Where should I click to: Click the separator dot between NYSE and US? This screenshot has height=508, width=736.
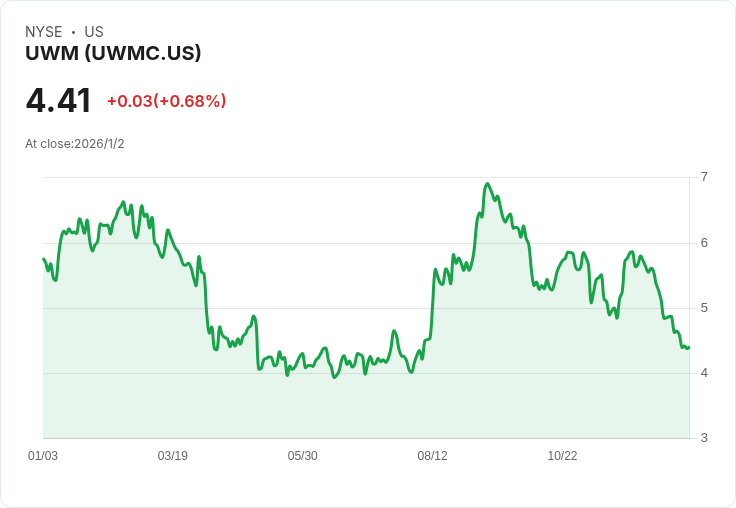point(73,32)
